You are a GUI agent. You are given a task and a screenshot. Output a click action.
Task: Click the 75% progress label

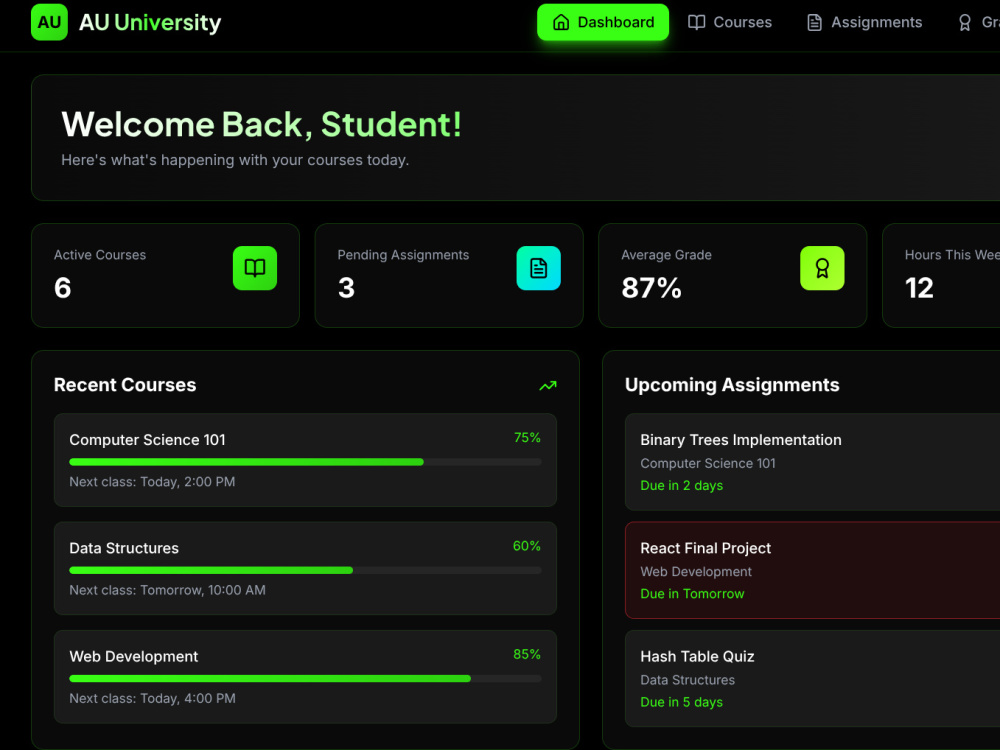click(x=527, y=438)
